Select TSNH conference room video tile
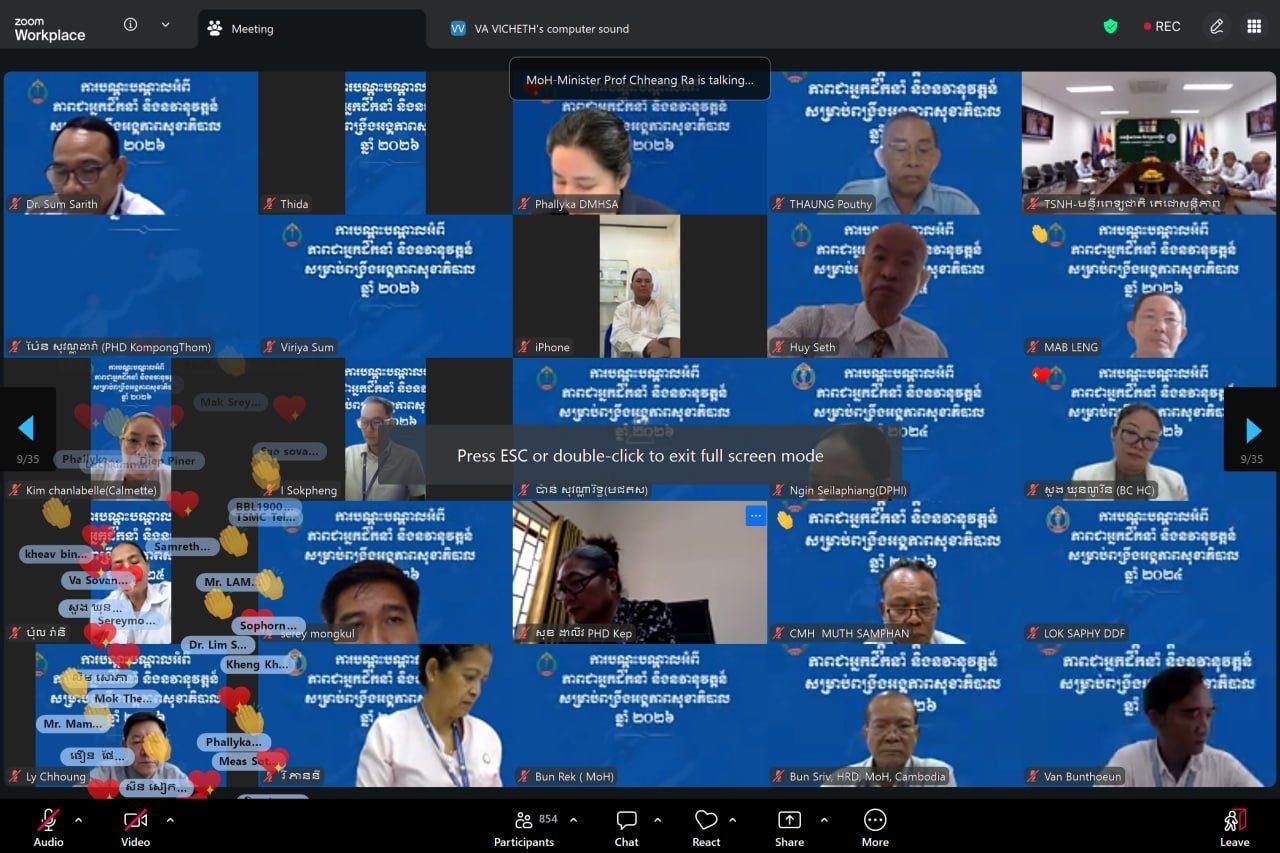Viewport: 1280px width, 853px height. pyautogui.click(x=1149, y=143)
